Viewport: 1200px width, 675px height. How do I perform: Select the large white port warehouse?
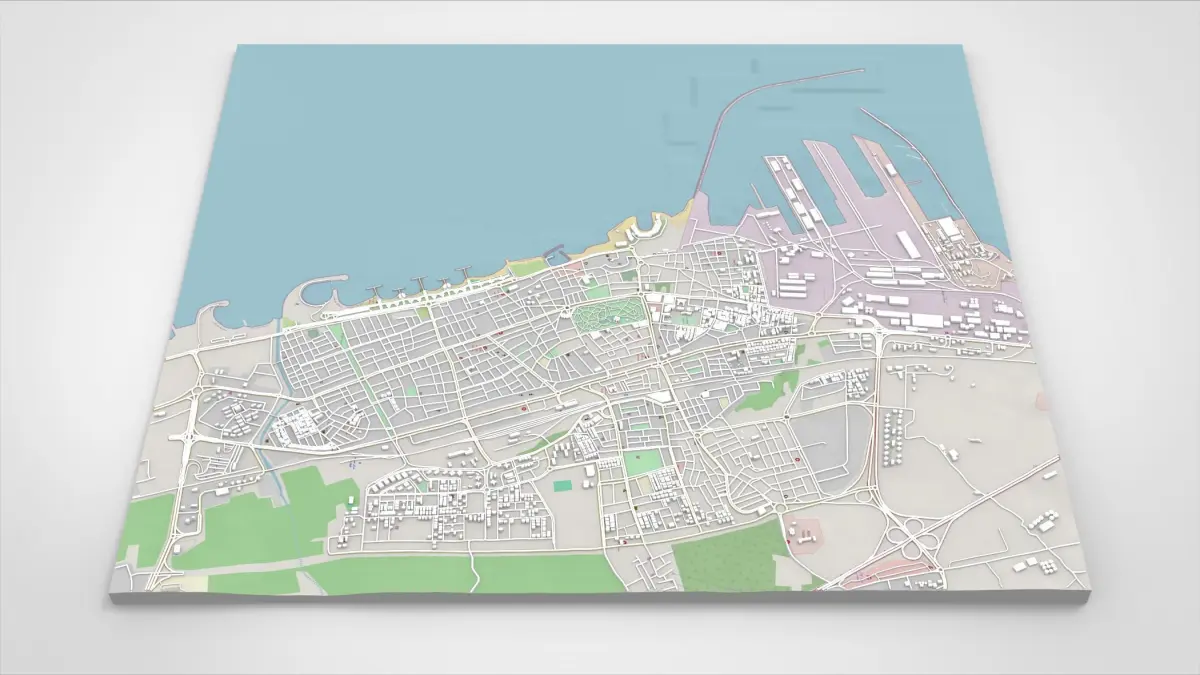tap(910, 243)
